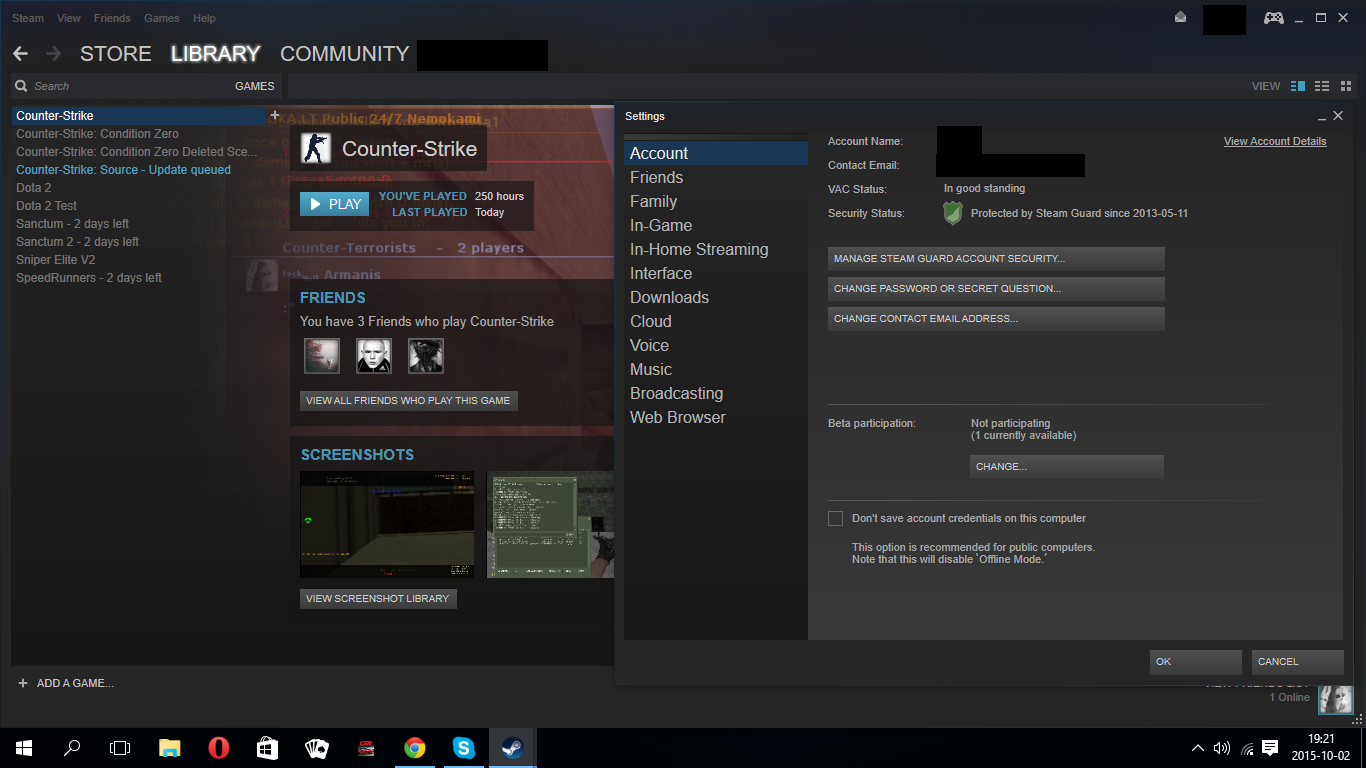Open the Steam inbox envelope icon
1366x768 pixels.
(x=1181, y=18)
